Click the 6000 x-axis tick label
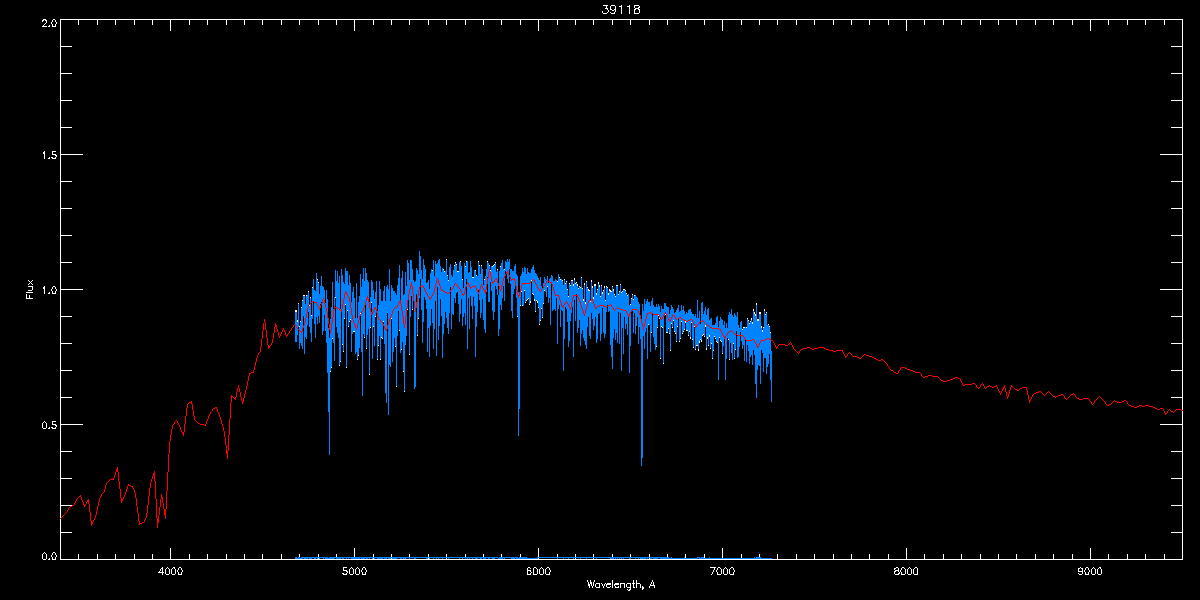Image resolution: width=1200 pixels, height=600 pixels. 538,572
